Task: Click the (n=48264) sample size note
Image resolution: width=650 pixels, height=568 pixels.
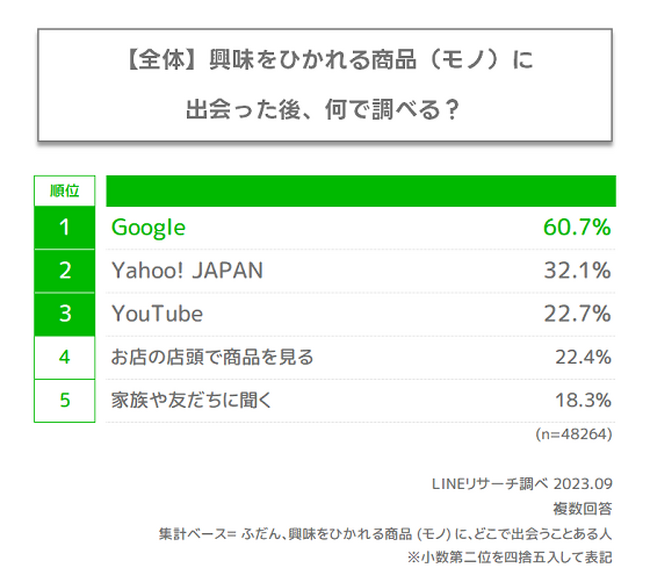Action: (573, 434)
